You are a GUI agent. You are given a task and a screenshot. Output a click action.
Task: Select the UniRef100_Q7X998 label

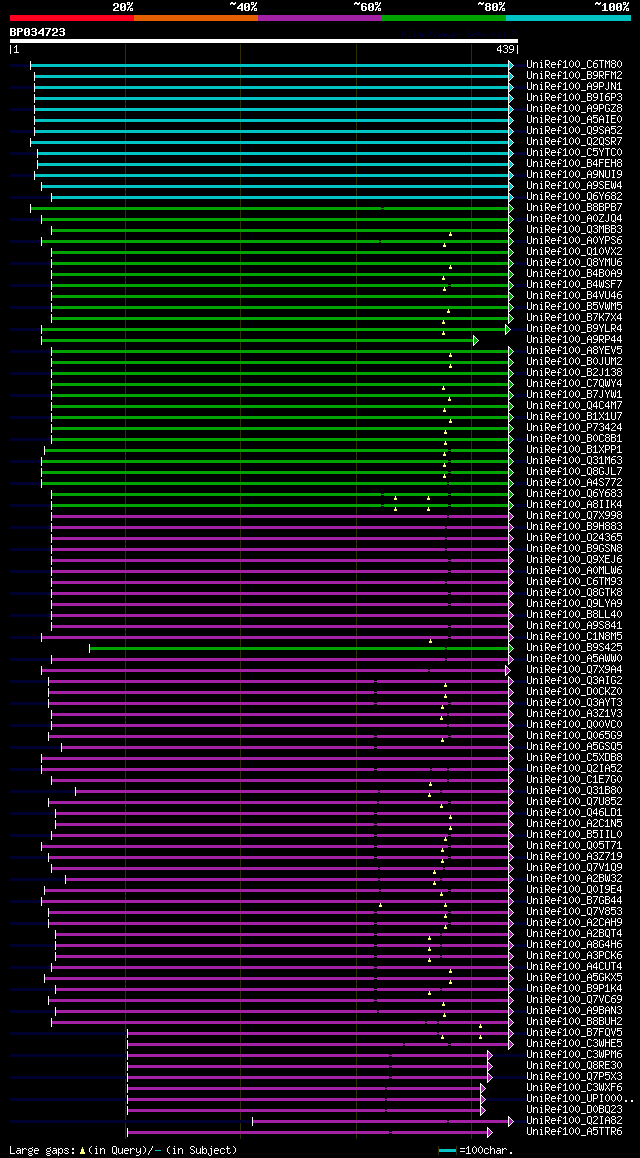(574, 515)
